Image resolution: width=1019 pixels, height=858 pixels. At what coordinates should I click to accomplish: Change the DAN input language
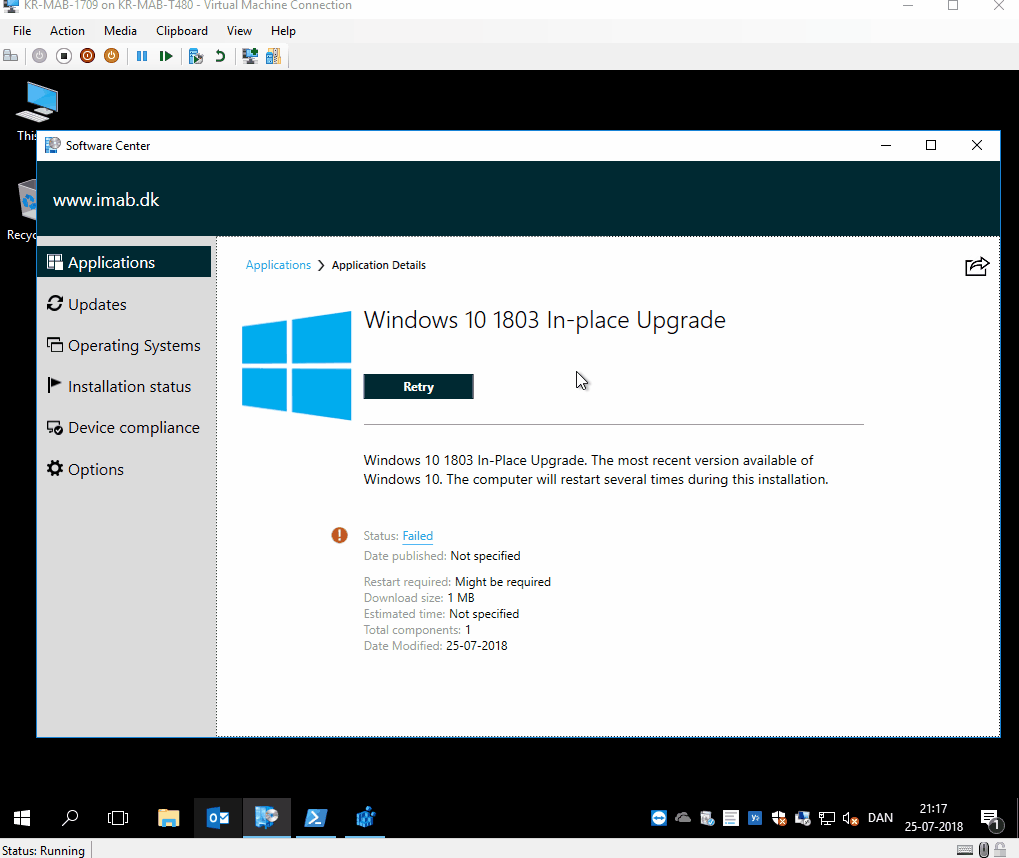coord(881,818)
